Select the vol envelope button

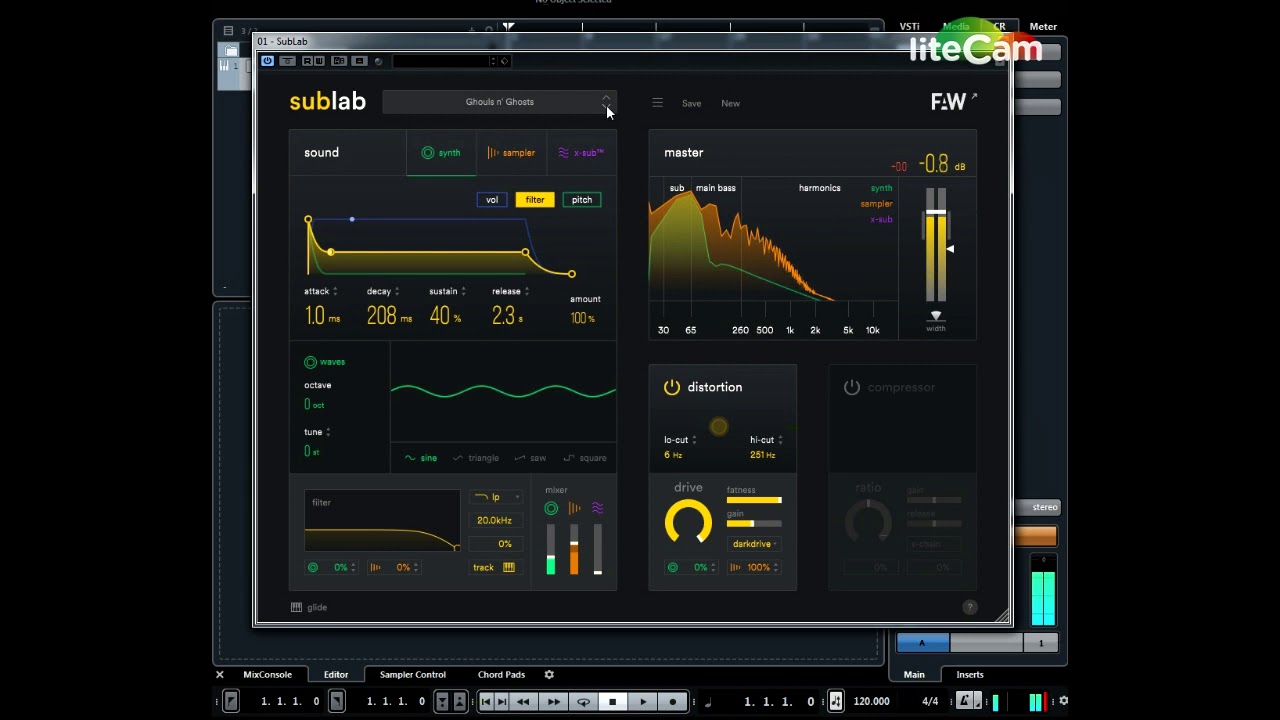(492, 200)
